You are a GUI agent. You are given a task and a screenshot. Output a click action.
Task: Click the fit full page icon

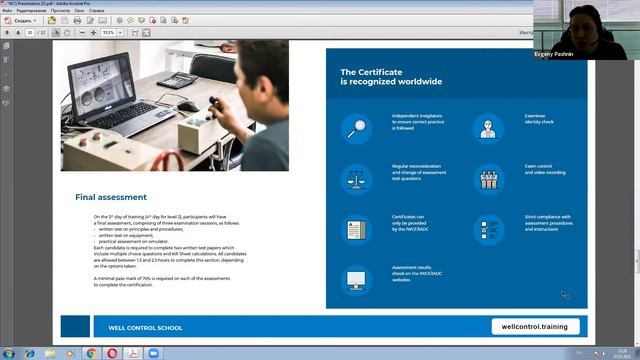click(x=146, y=32)
